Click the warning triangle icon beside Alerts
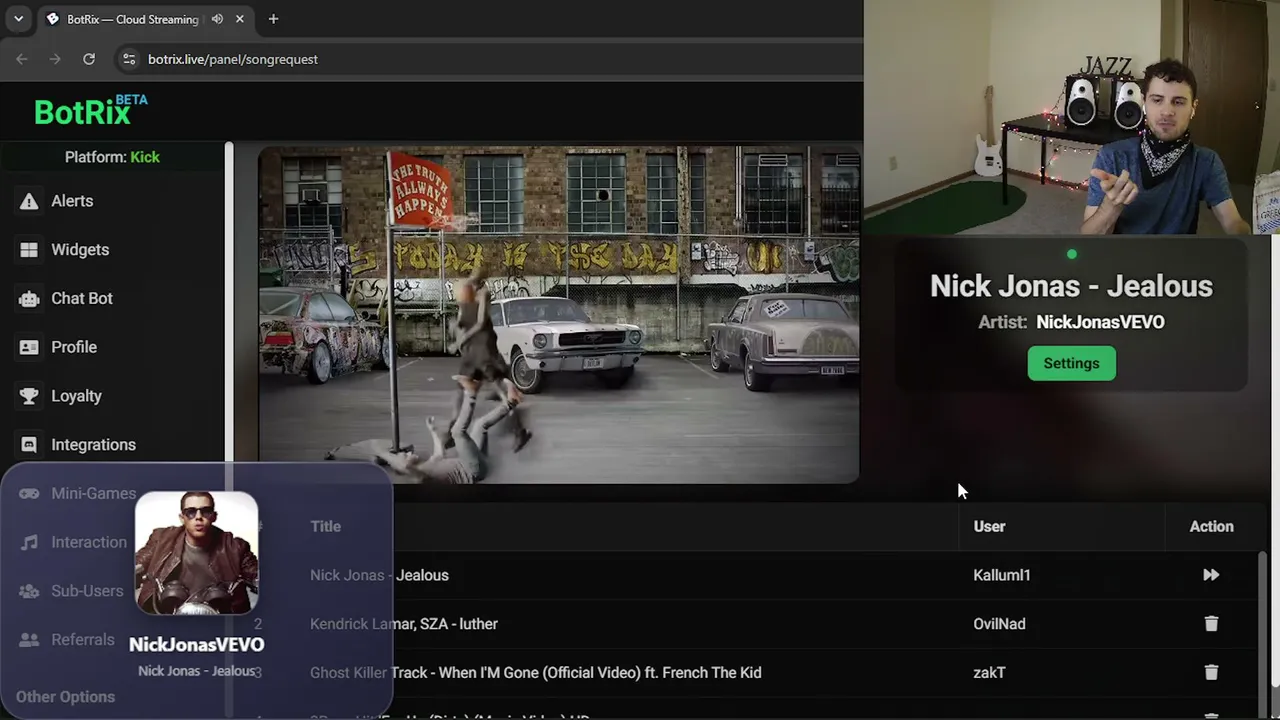Screen dimensions: 1280x720 click(x=29, y=201)
